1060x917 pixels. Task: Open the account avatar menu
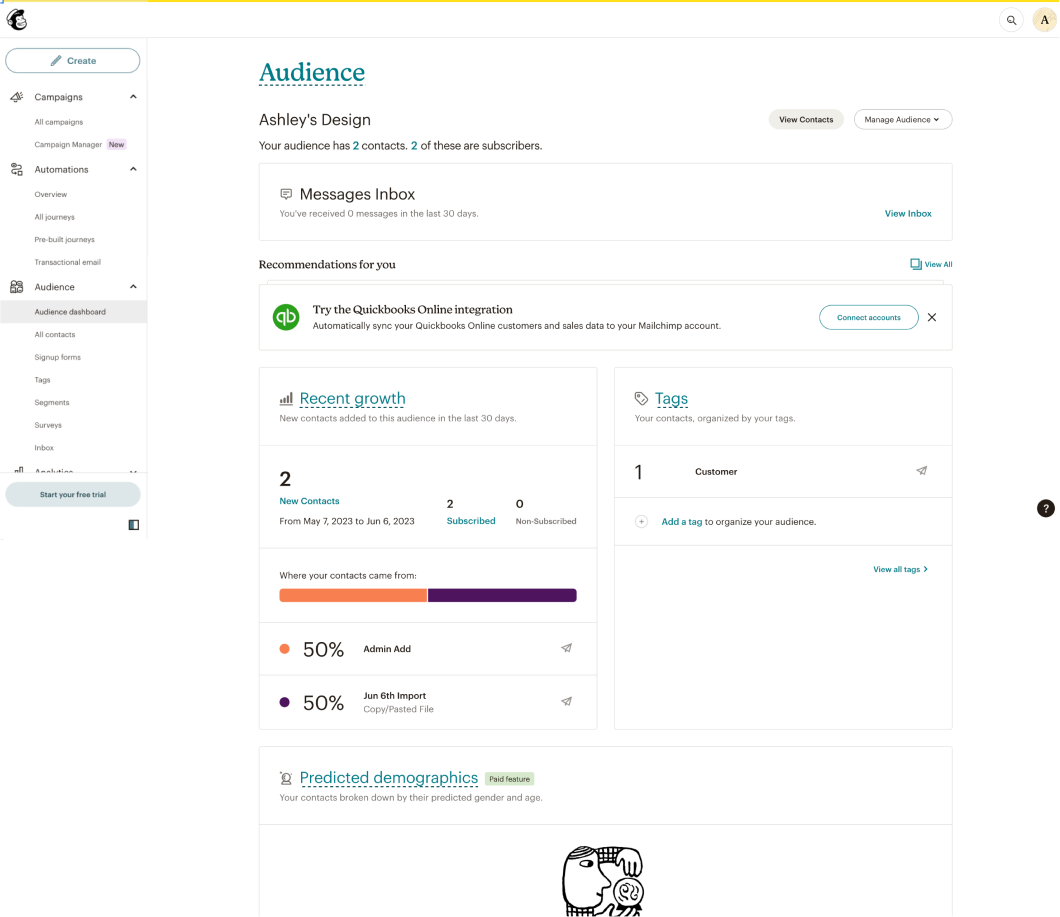point(1043,19)
